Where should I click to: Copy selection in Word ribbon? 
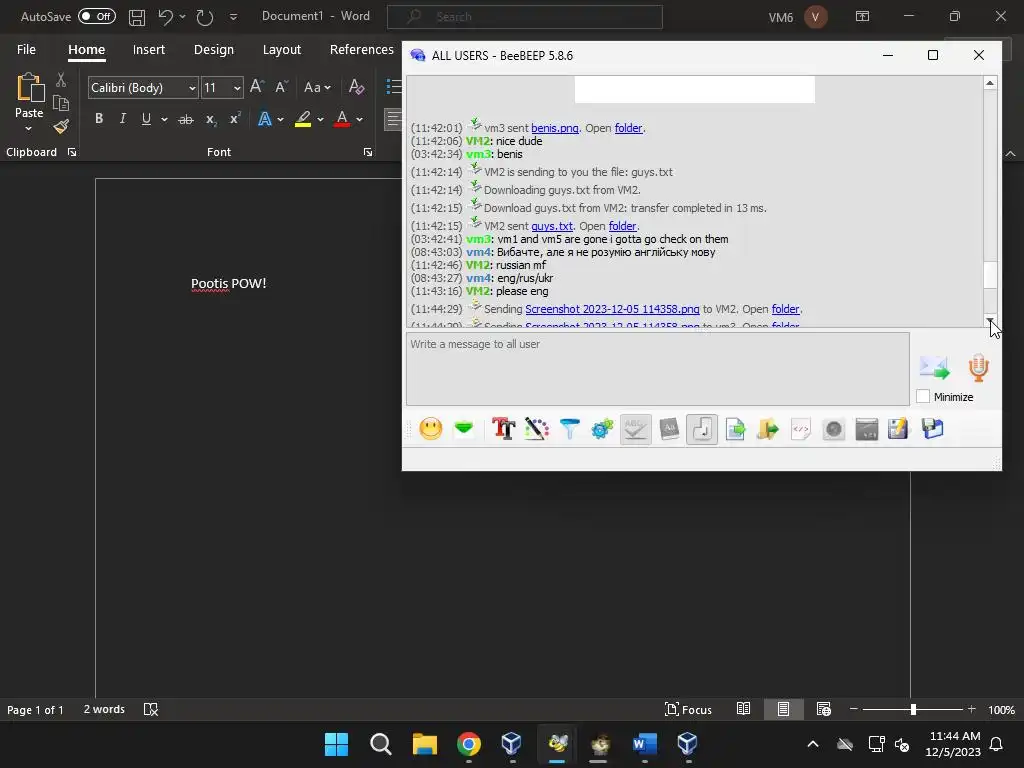click(61, 103)
